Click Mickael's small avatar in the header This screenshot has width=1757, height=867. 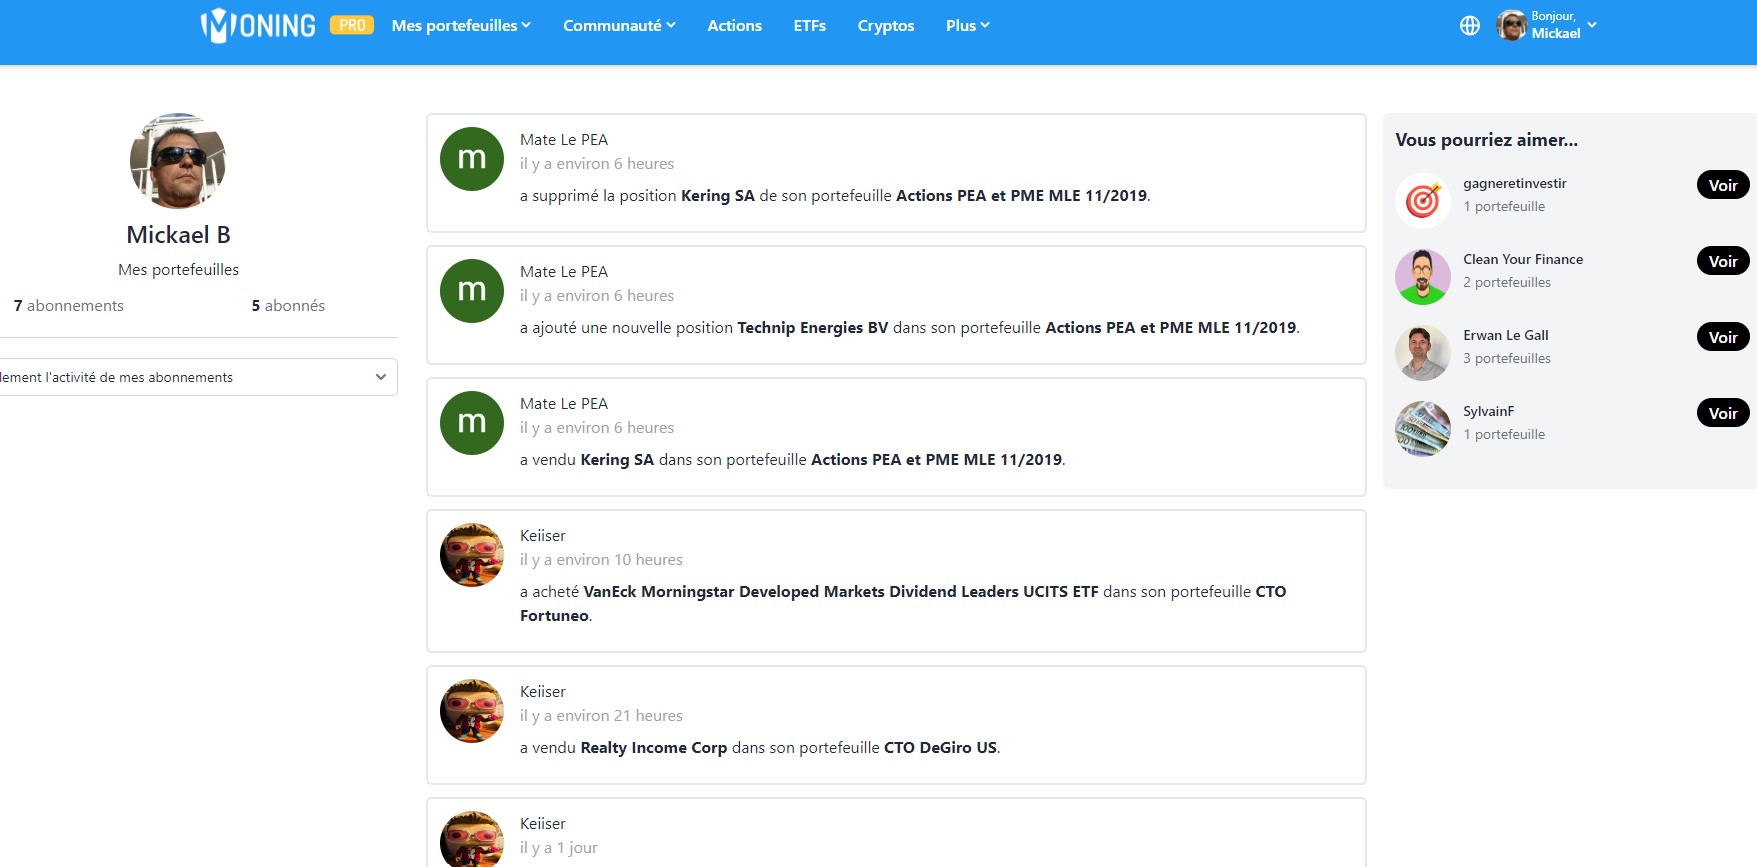click(1511, 25)
